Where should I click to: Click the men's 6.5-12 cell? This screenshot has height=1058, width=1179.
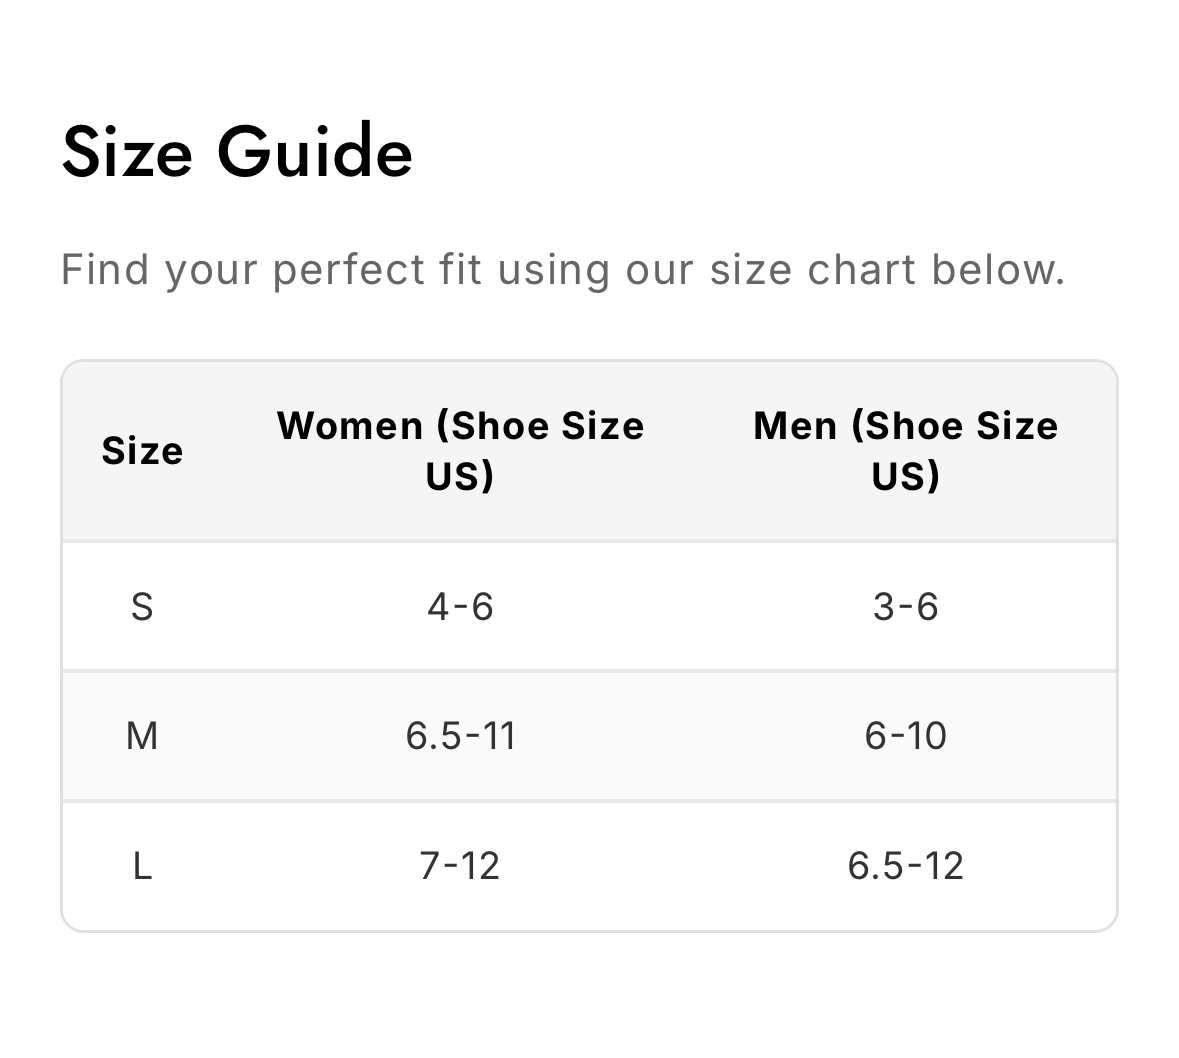[905, 866]
